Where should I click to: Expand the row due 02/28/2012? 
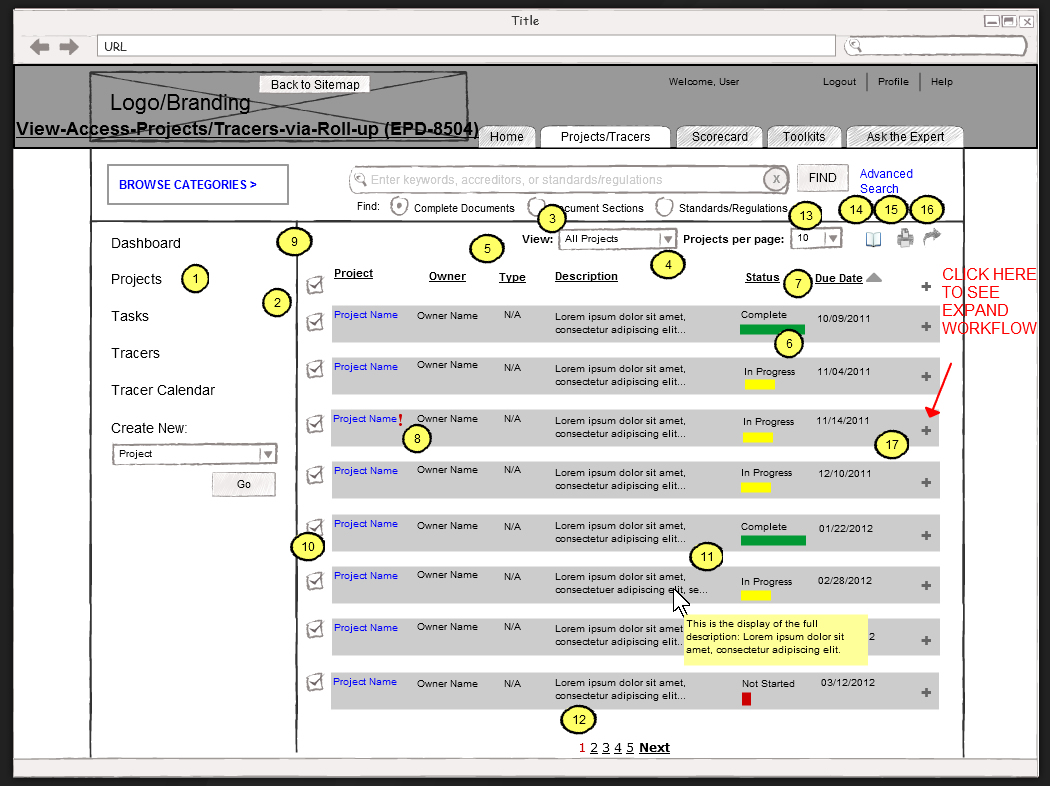tap(926, 586)
